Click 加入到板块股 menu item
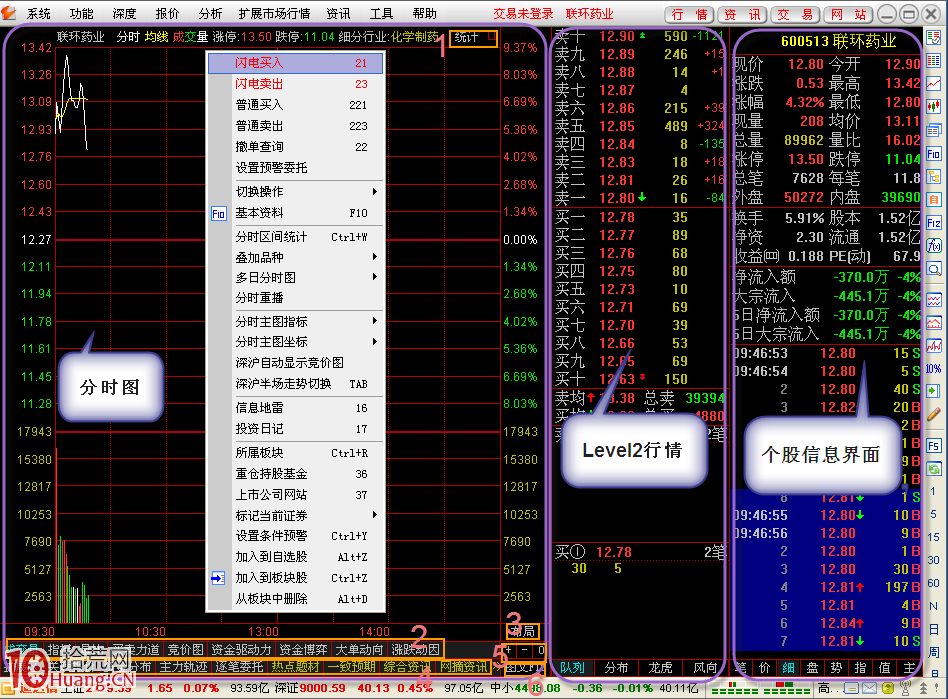 pyautogui.click(x=295, y=578)
